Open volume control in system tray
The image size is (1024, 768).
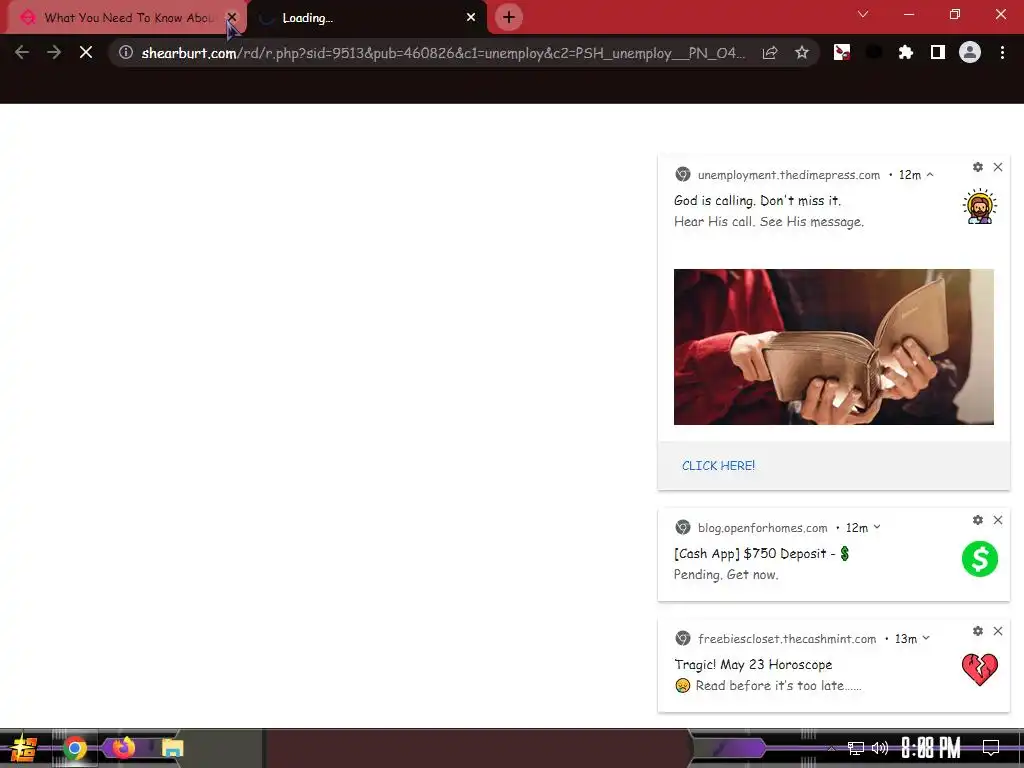point(880,748)
